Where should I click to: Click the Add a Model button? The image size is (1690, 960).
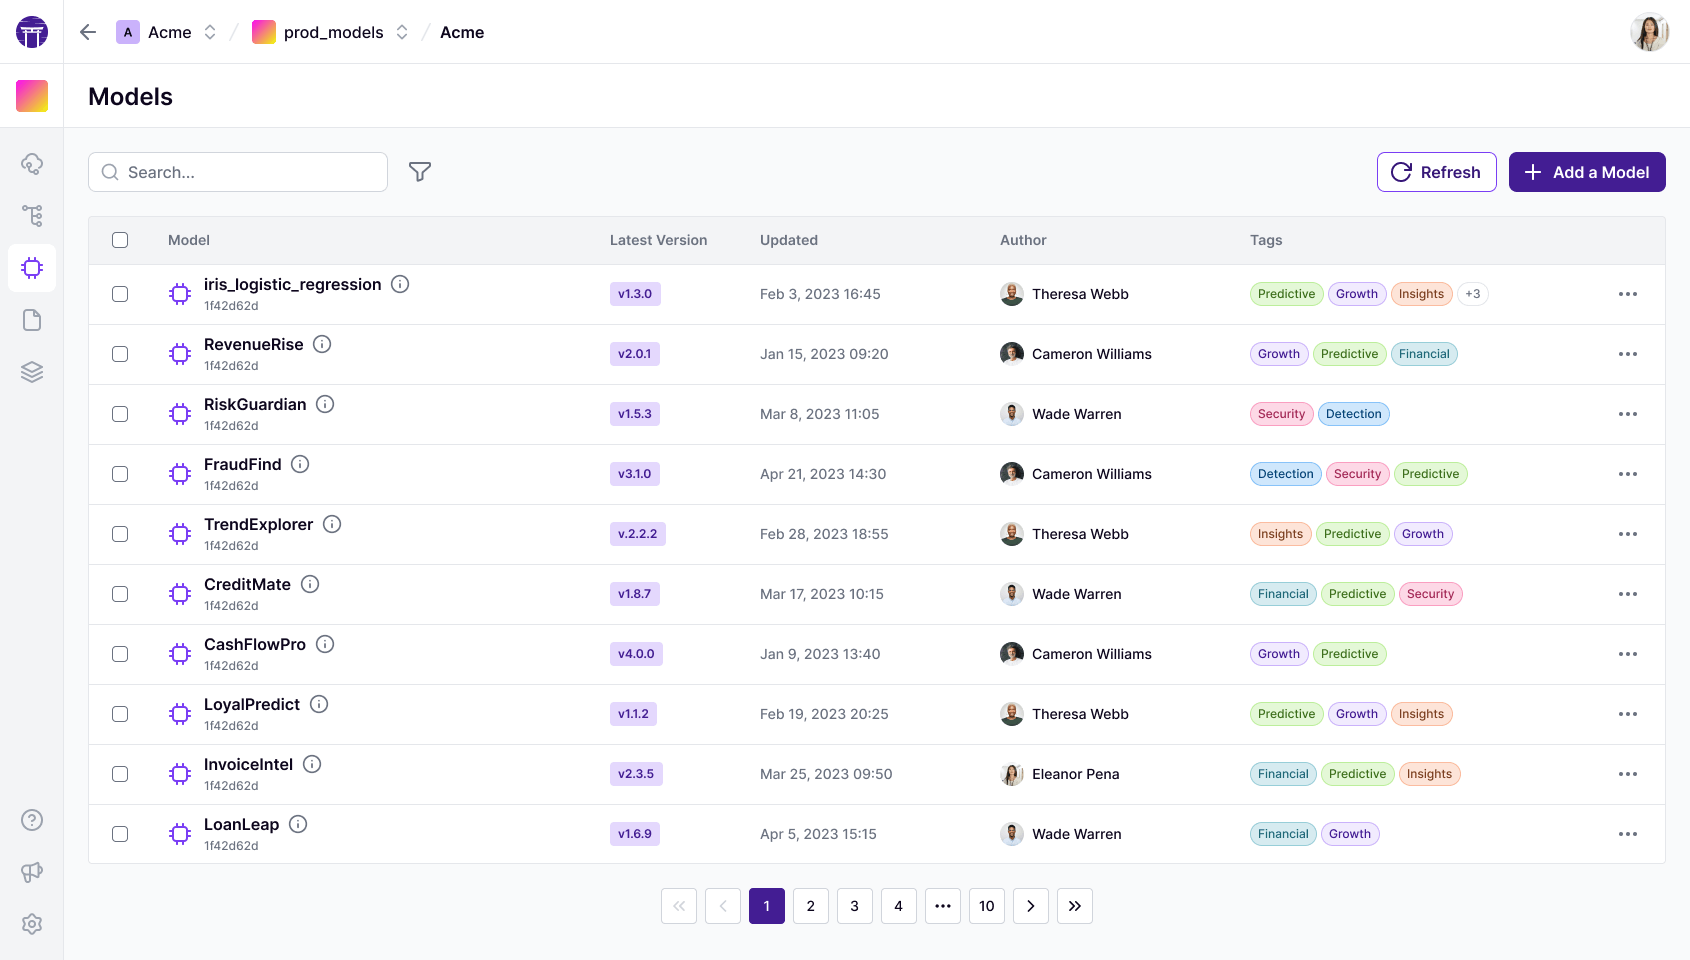[1587, 172]
